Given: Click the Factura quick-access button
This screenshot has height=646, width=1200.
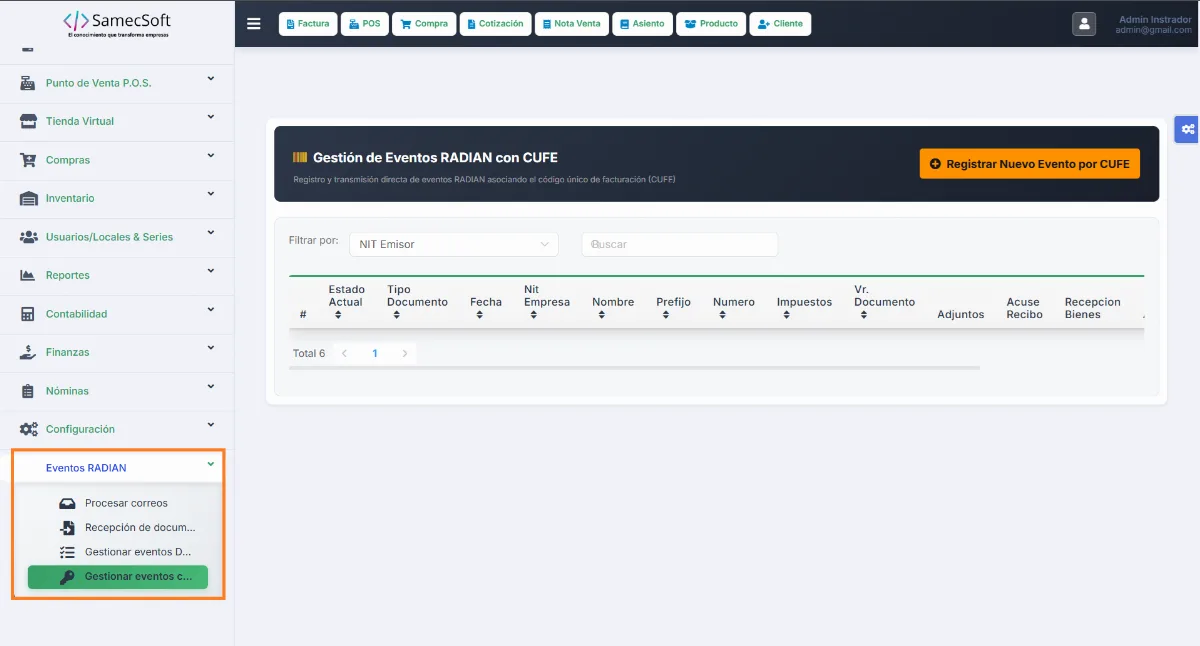Looking at the screenshot, I should [x=307, y=24].
